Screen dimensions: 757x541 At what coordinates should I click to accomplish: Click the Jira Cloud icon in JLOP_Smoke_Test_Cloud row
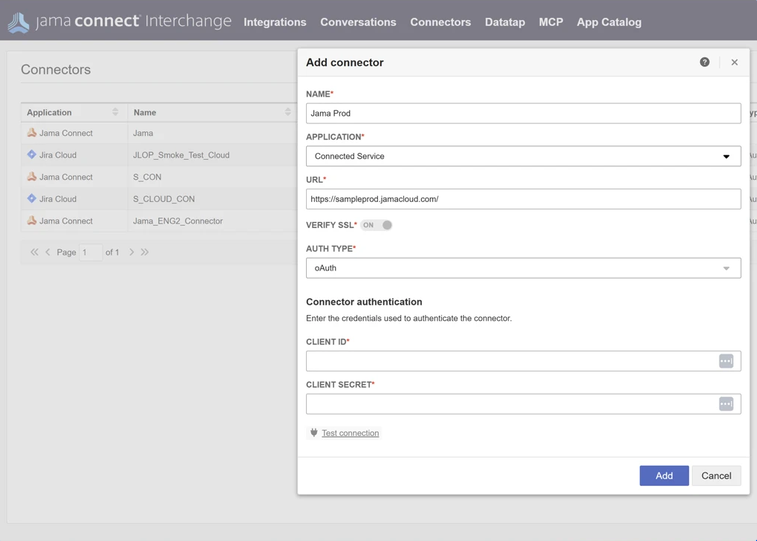[x=32, y=154]
